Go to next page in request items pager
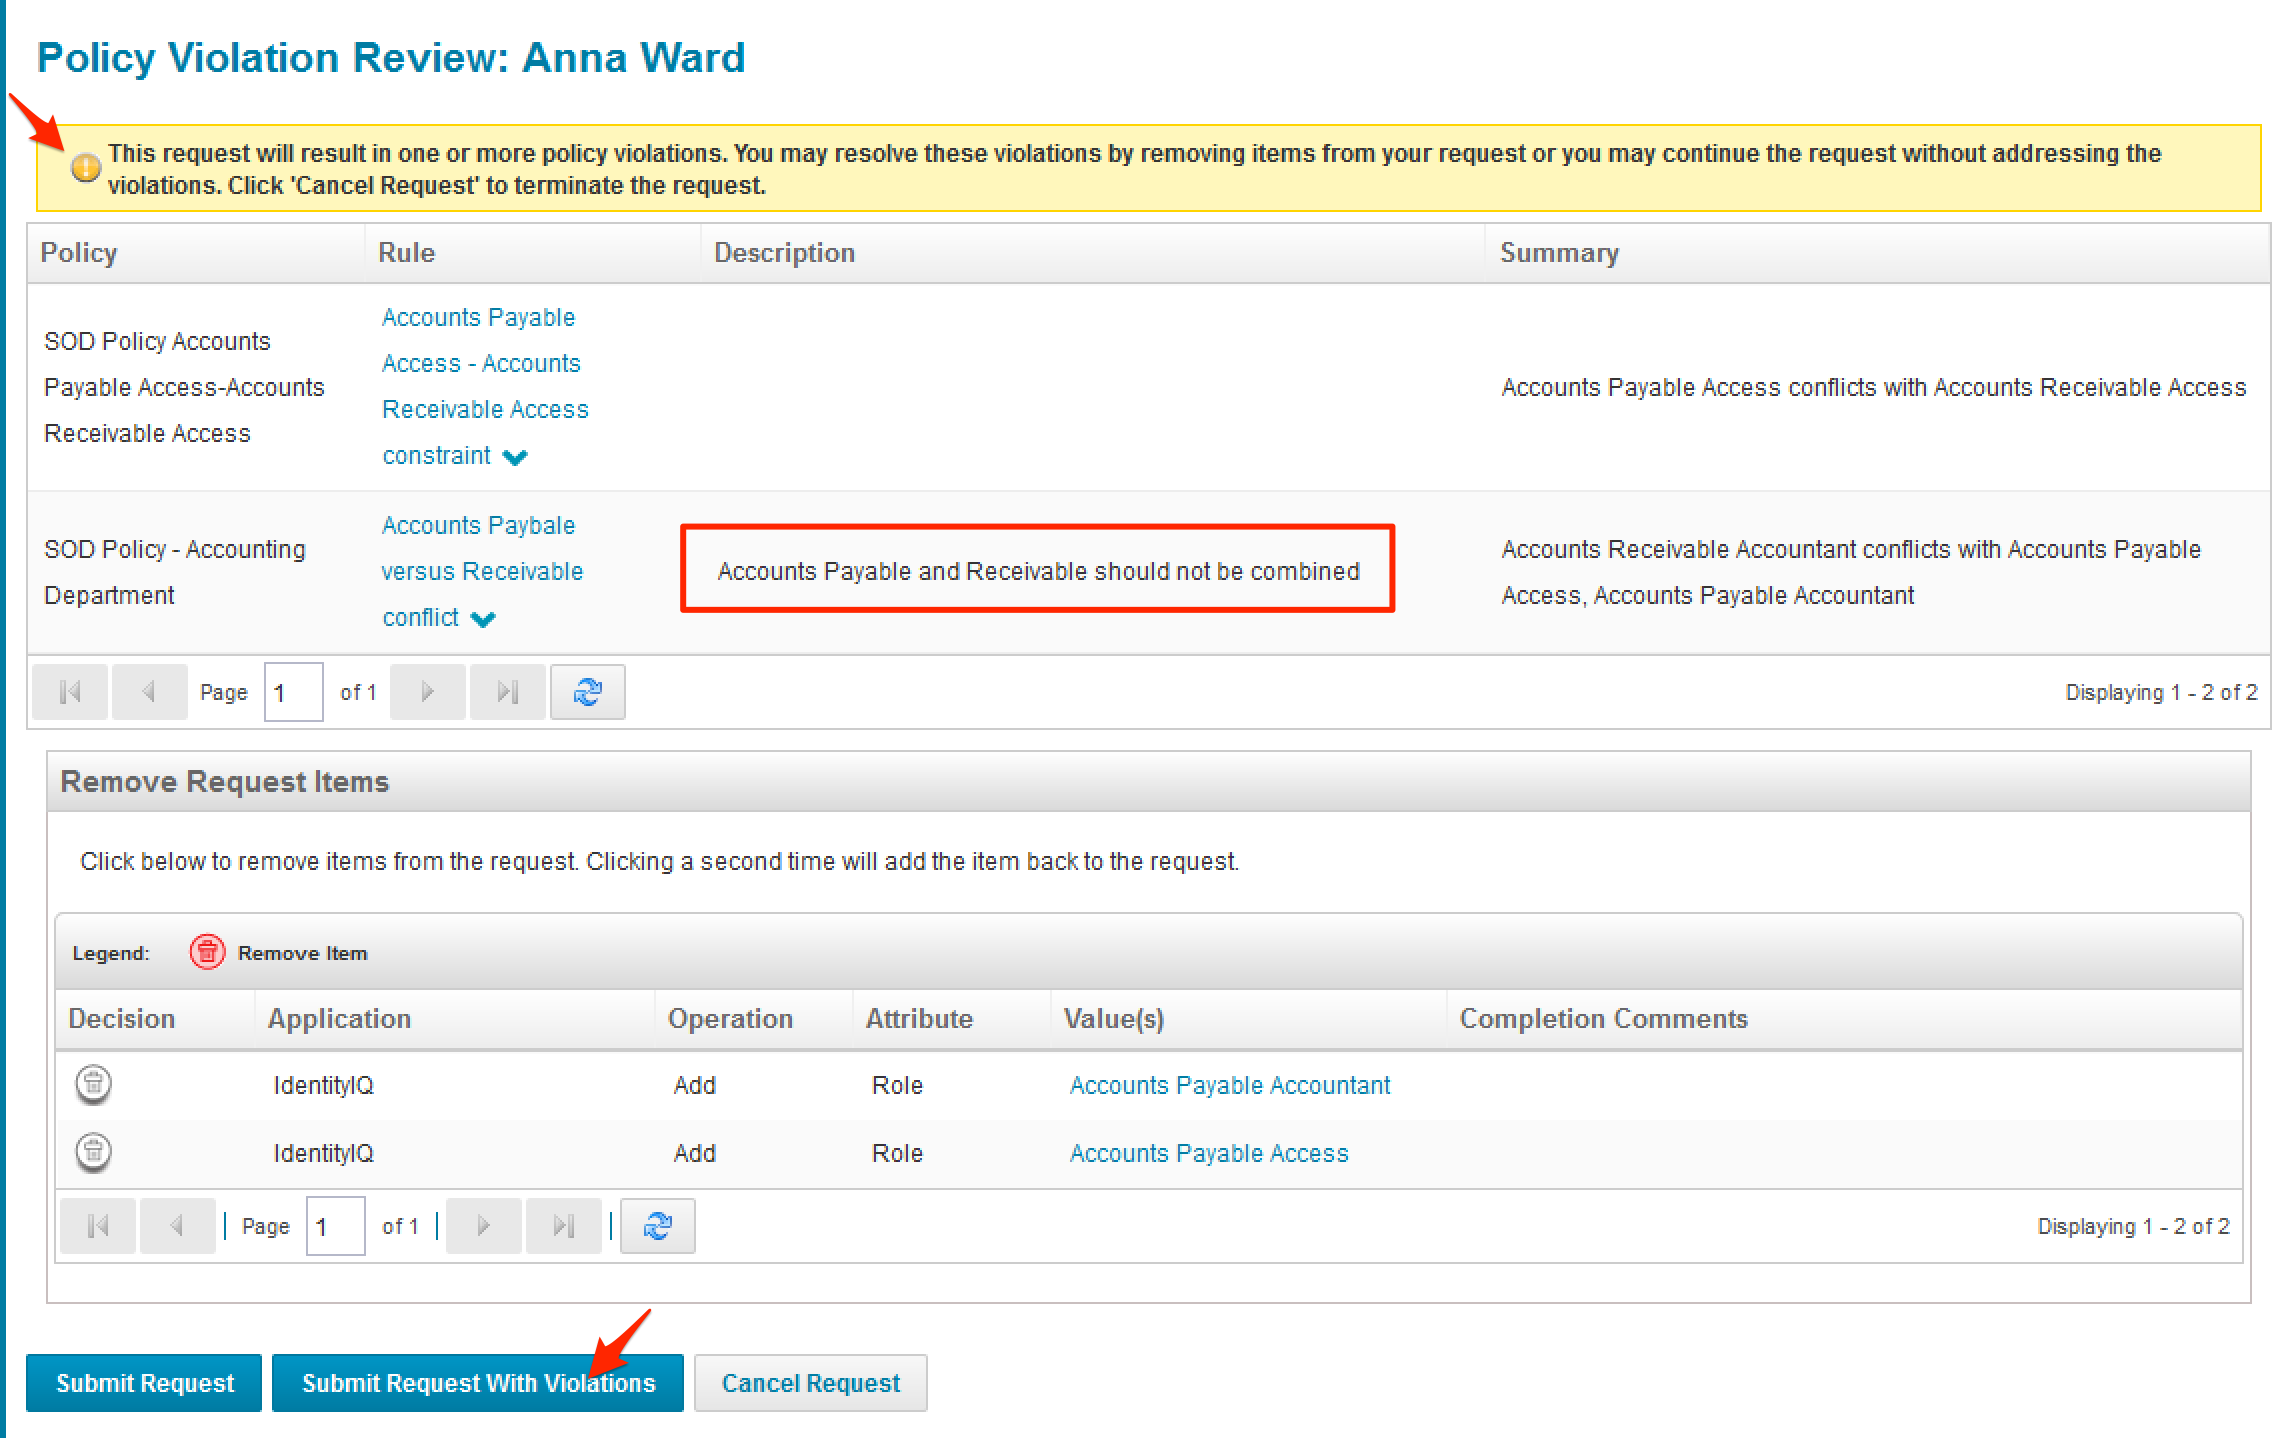 (x=484, y=1226)
